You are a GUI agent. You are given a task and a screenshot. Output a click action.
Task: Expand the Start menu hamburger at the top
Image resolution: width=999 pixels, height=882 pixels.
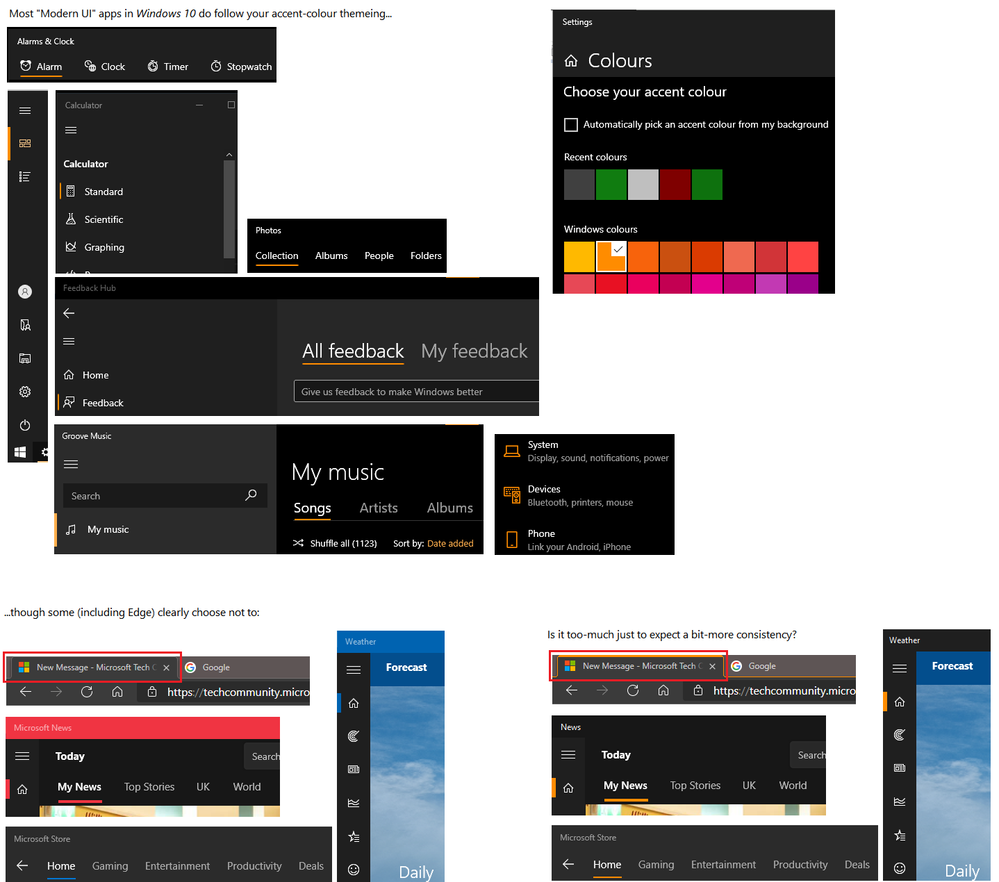25,110
